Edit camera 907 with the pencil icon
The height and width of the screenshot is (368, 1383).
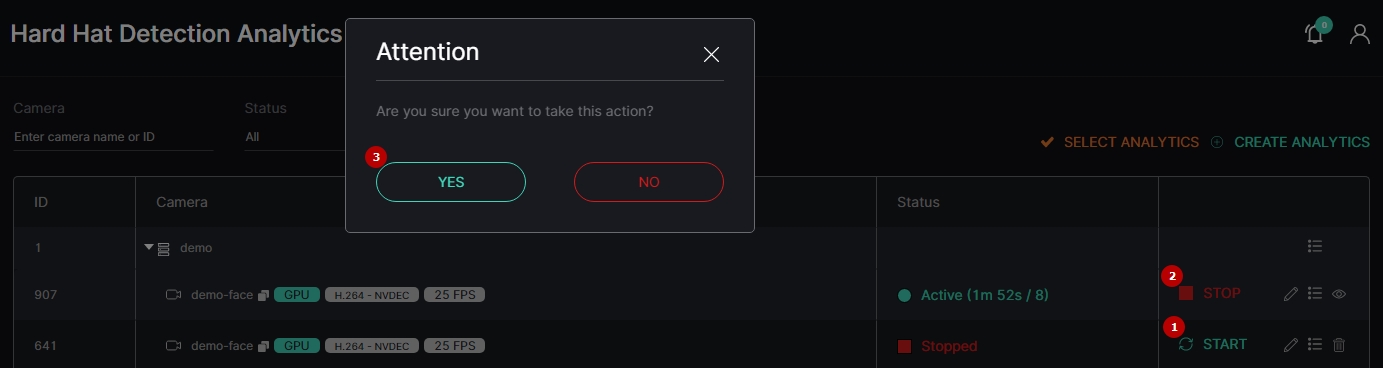(1291, 294)
